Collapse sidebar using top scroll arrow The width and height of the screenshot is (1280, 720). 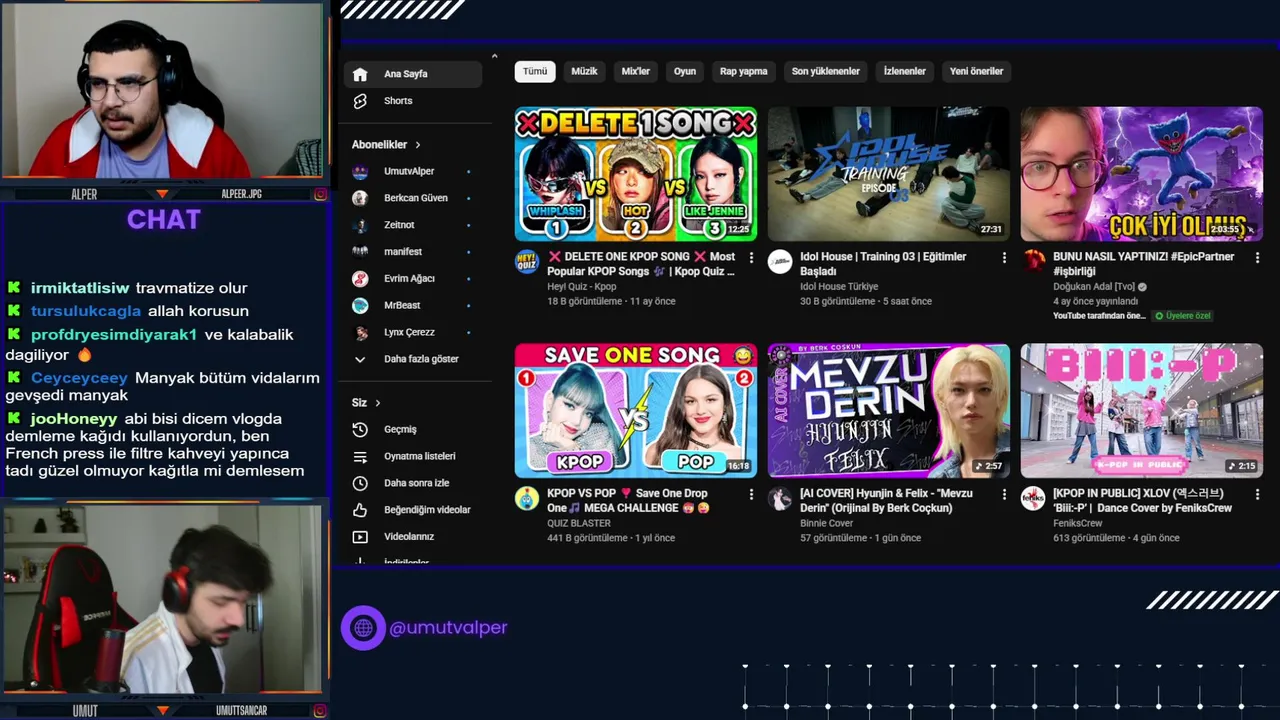[494, 56]
